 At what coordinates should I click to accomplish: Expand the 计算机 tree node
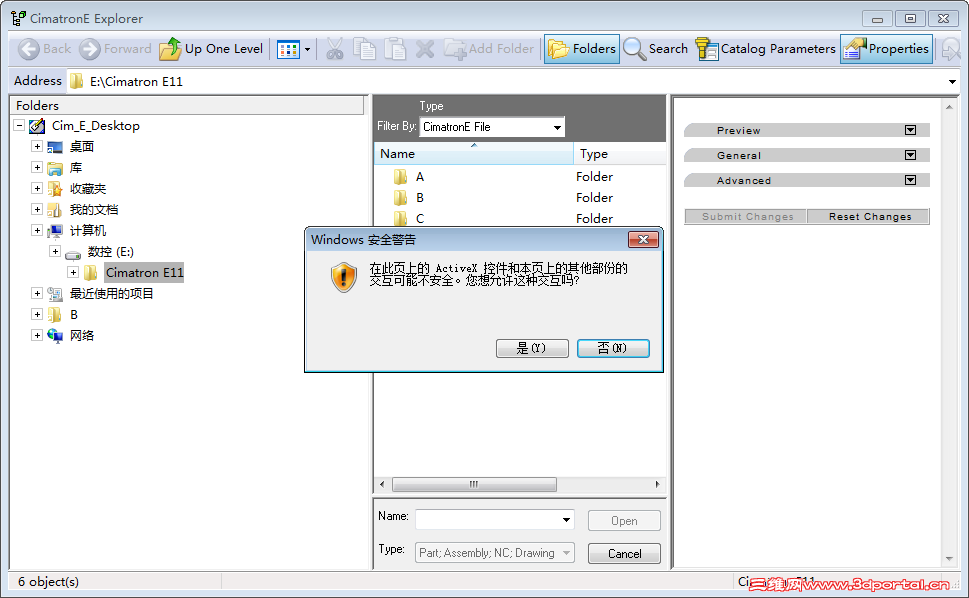pyautogui.click(x=37, y=230)
